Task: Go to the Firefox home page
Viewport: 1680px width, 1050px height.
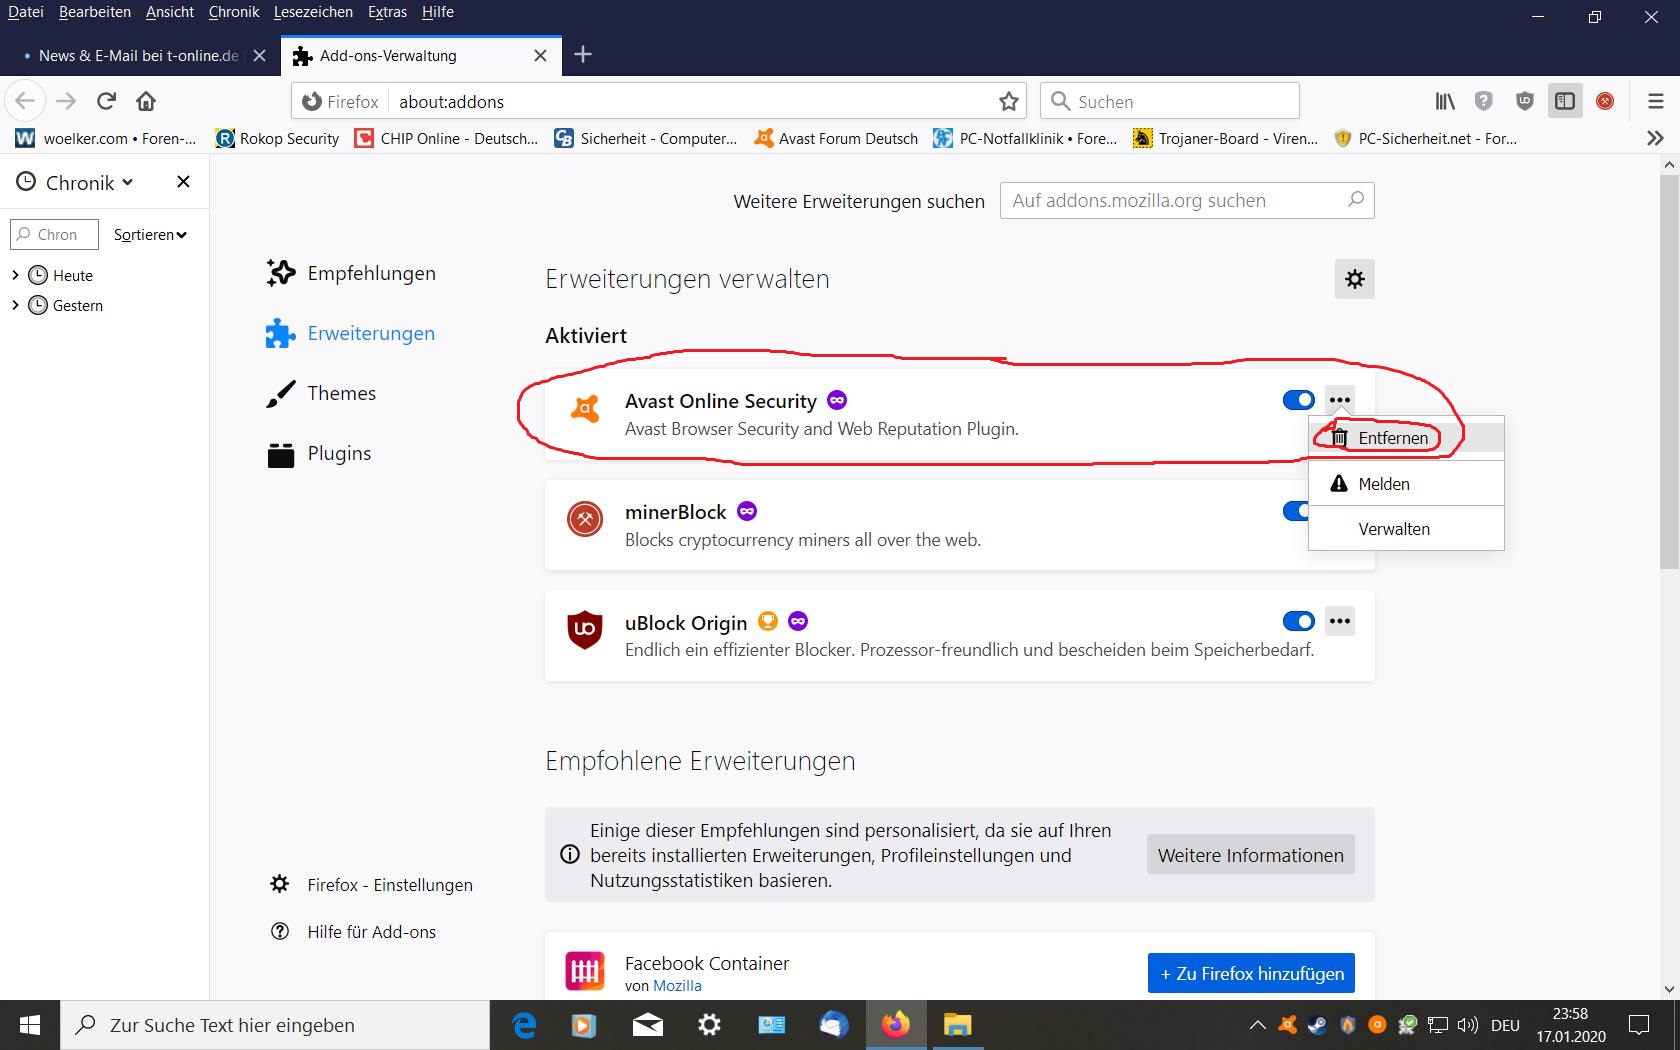Action: click(146, 101)
